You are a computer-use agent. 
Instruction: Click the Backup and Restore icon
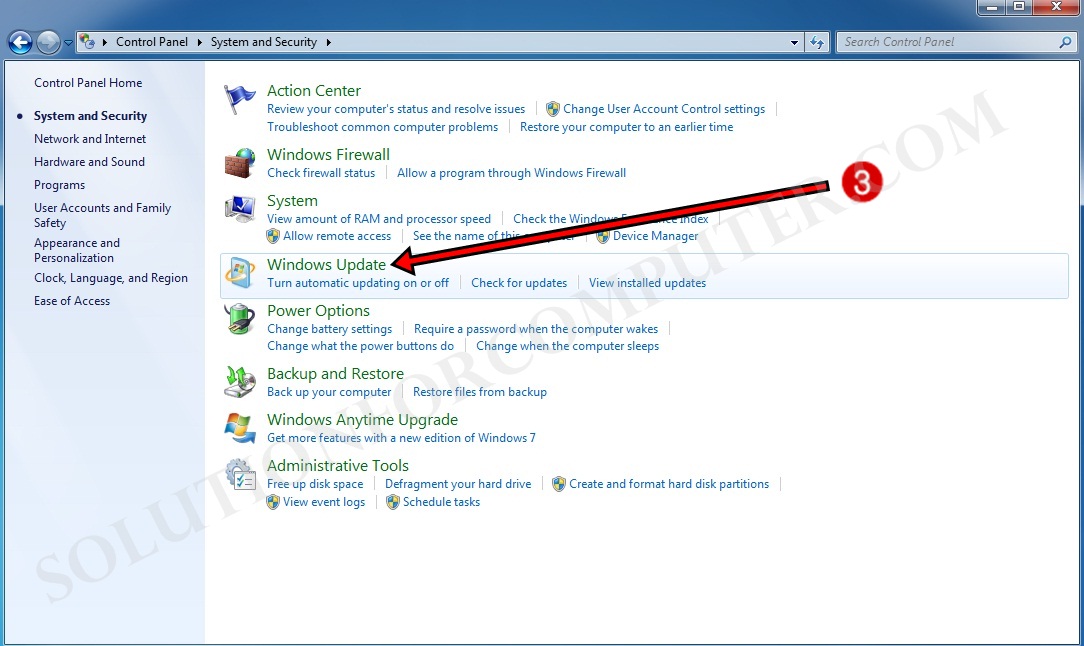pos(239,382)
